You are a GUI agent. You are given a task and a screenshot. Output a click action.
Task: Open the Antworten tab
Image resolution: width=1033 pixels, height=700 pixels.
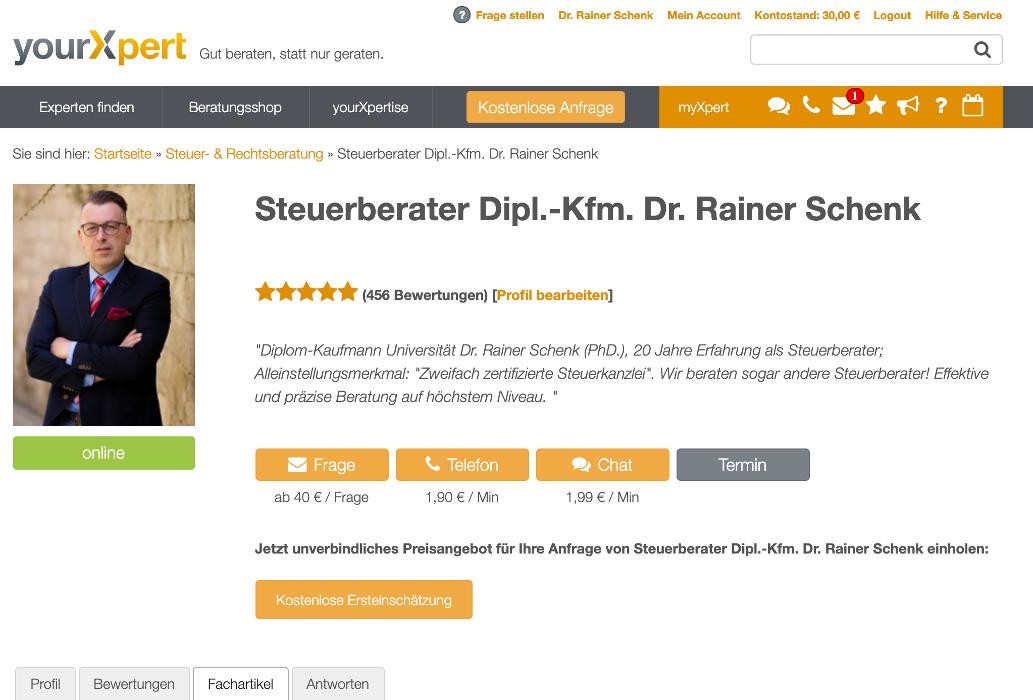click(337, 684)
